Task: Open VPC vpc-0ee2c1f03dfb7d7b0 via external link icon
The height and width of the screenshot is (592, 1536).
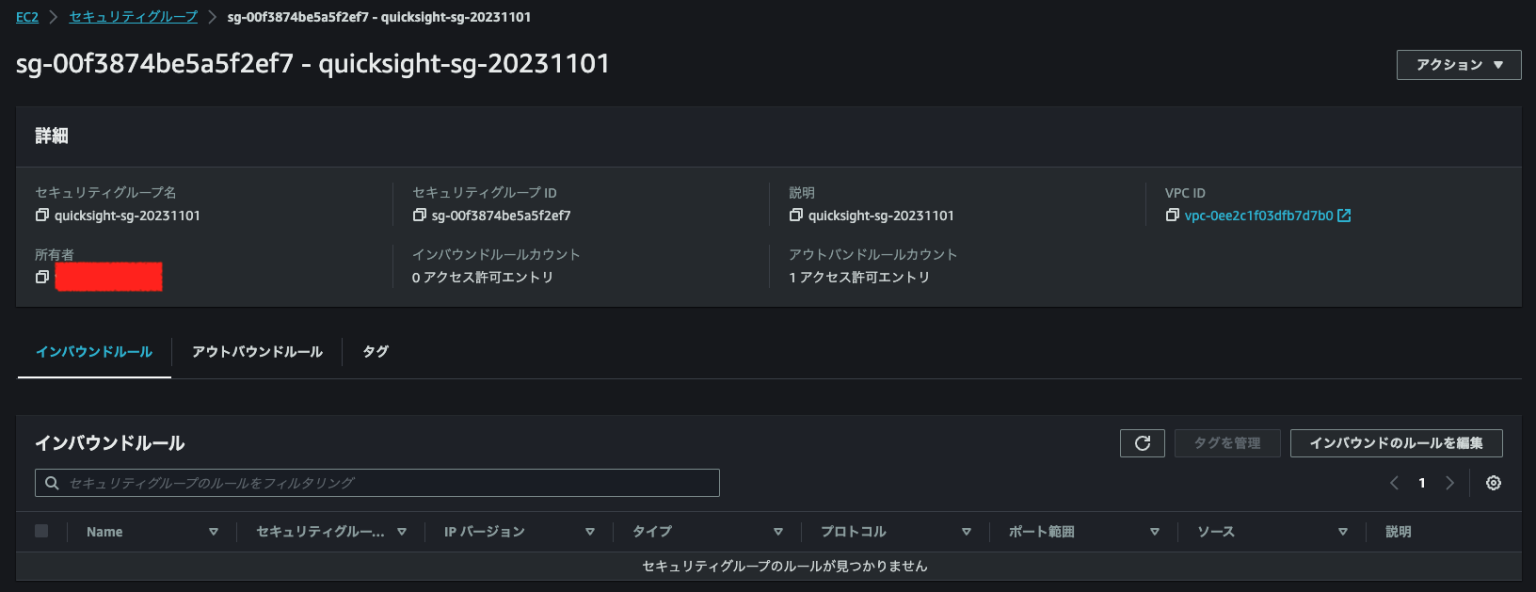Action: coord(1345,214)
